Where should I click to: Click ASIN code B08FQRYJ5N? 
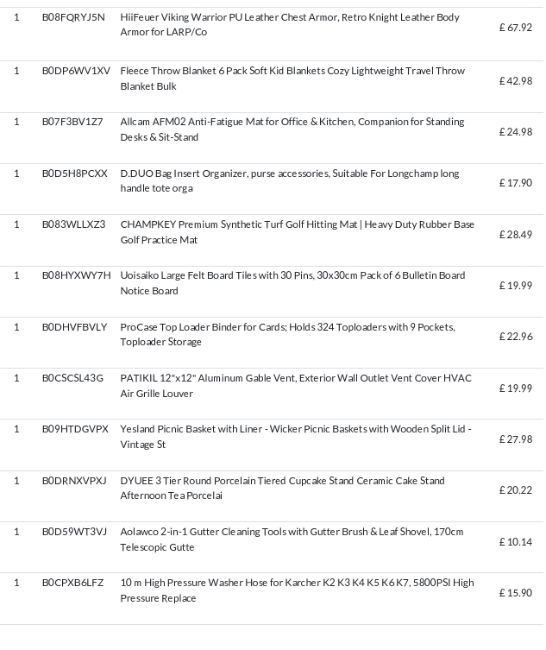pos(73,17)
